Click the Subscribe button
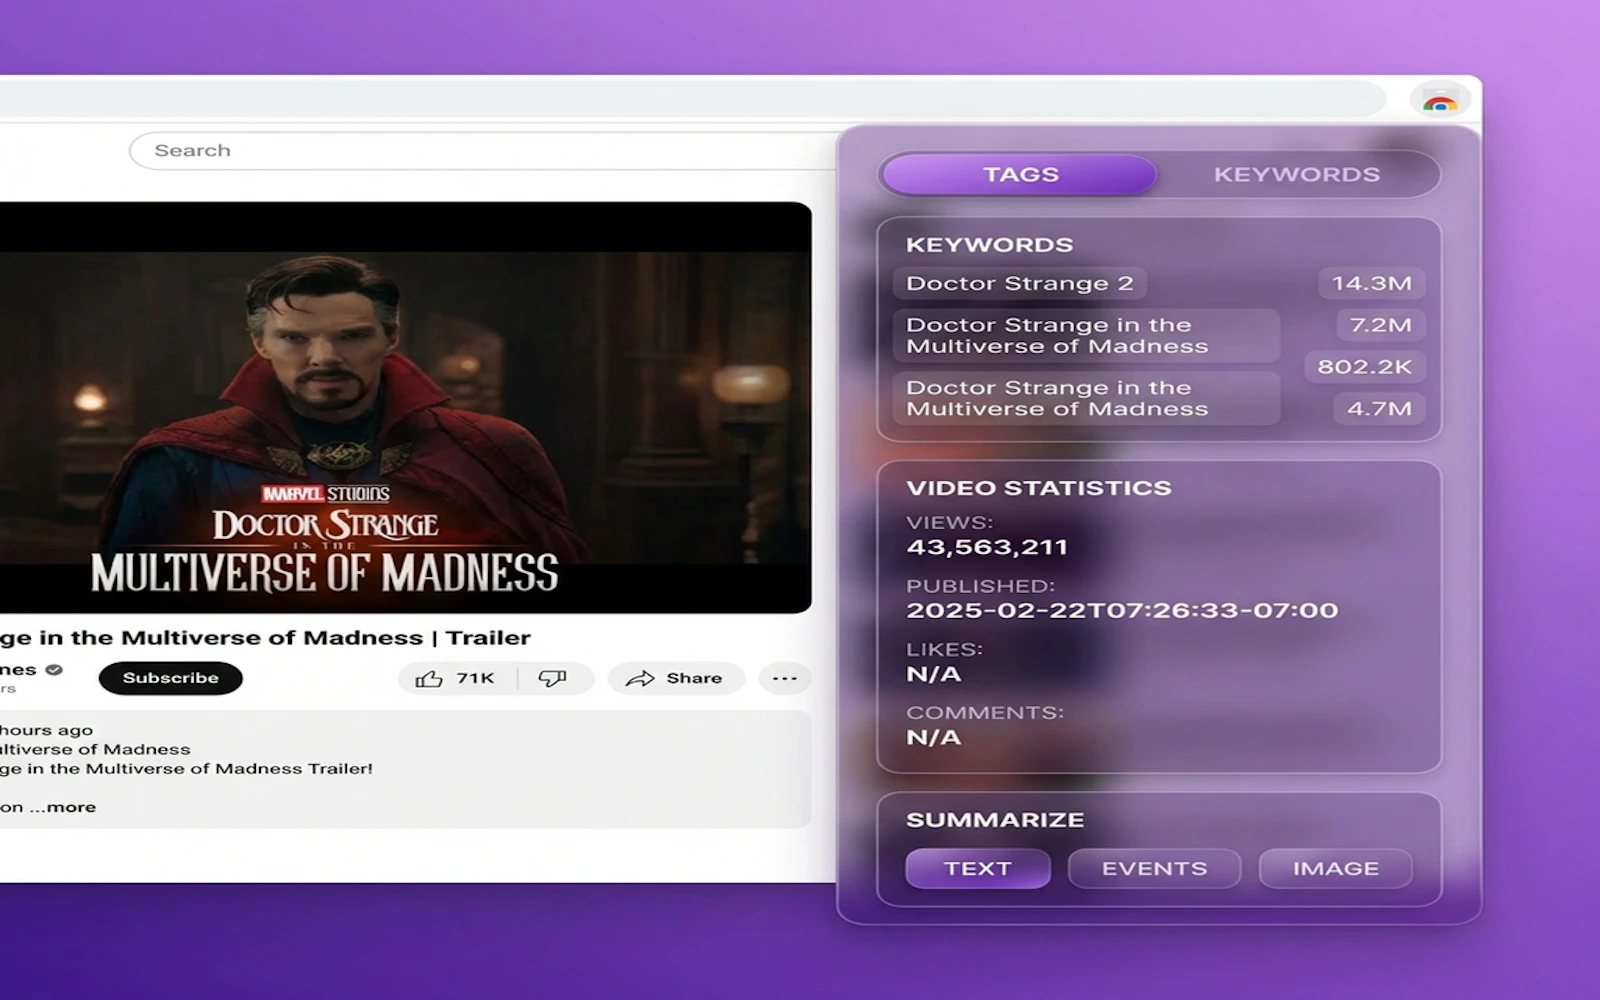This screenshot has height=1000, width=1600. tap(171, 678)
